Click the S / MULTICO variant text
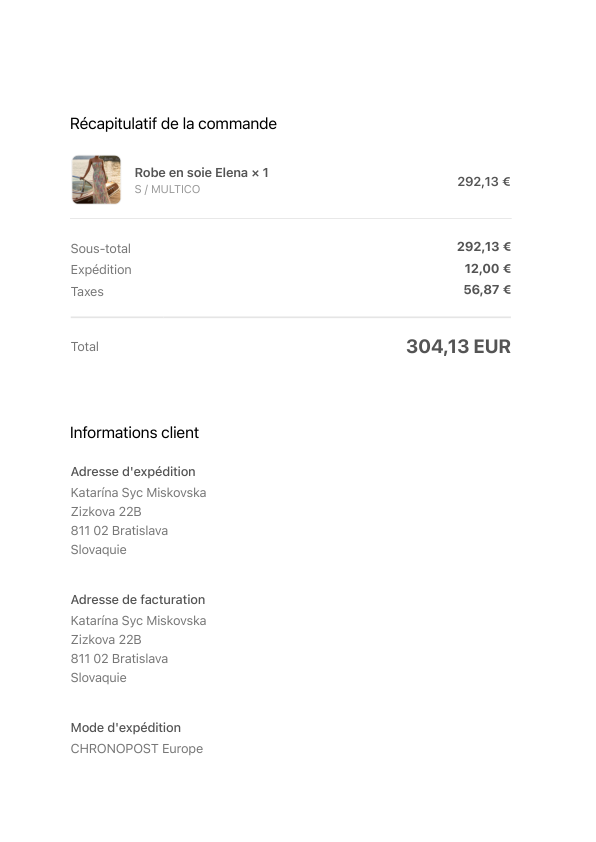This screenshot has width=596, height=842. [167, 190]
